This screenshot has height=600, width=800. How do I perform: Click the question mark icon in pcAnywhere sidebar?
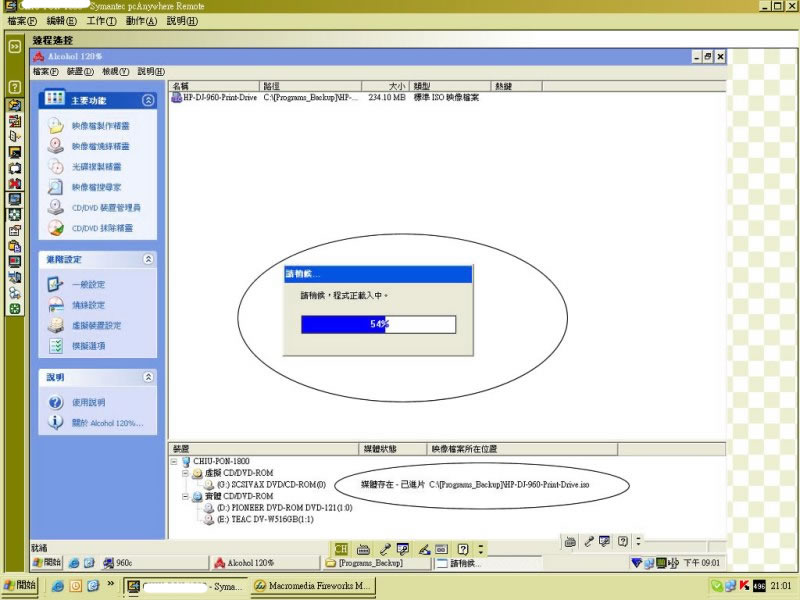(15, 87)
